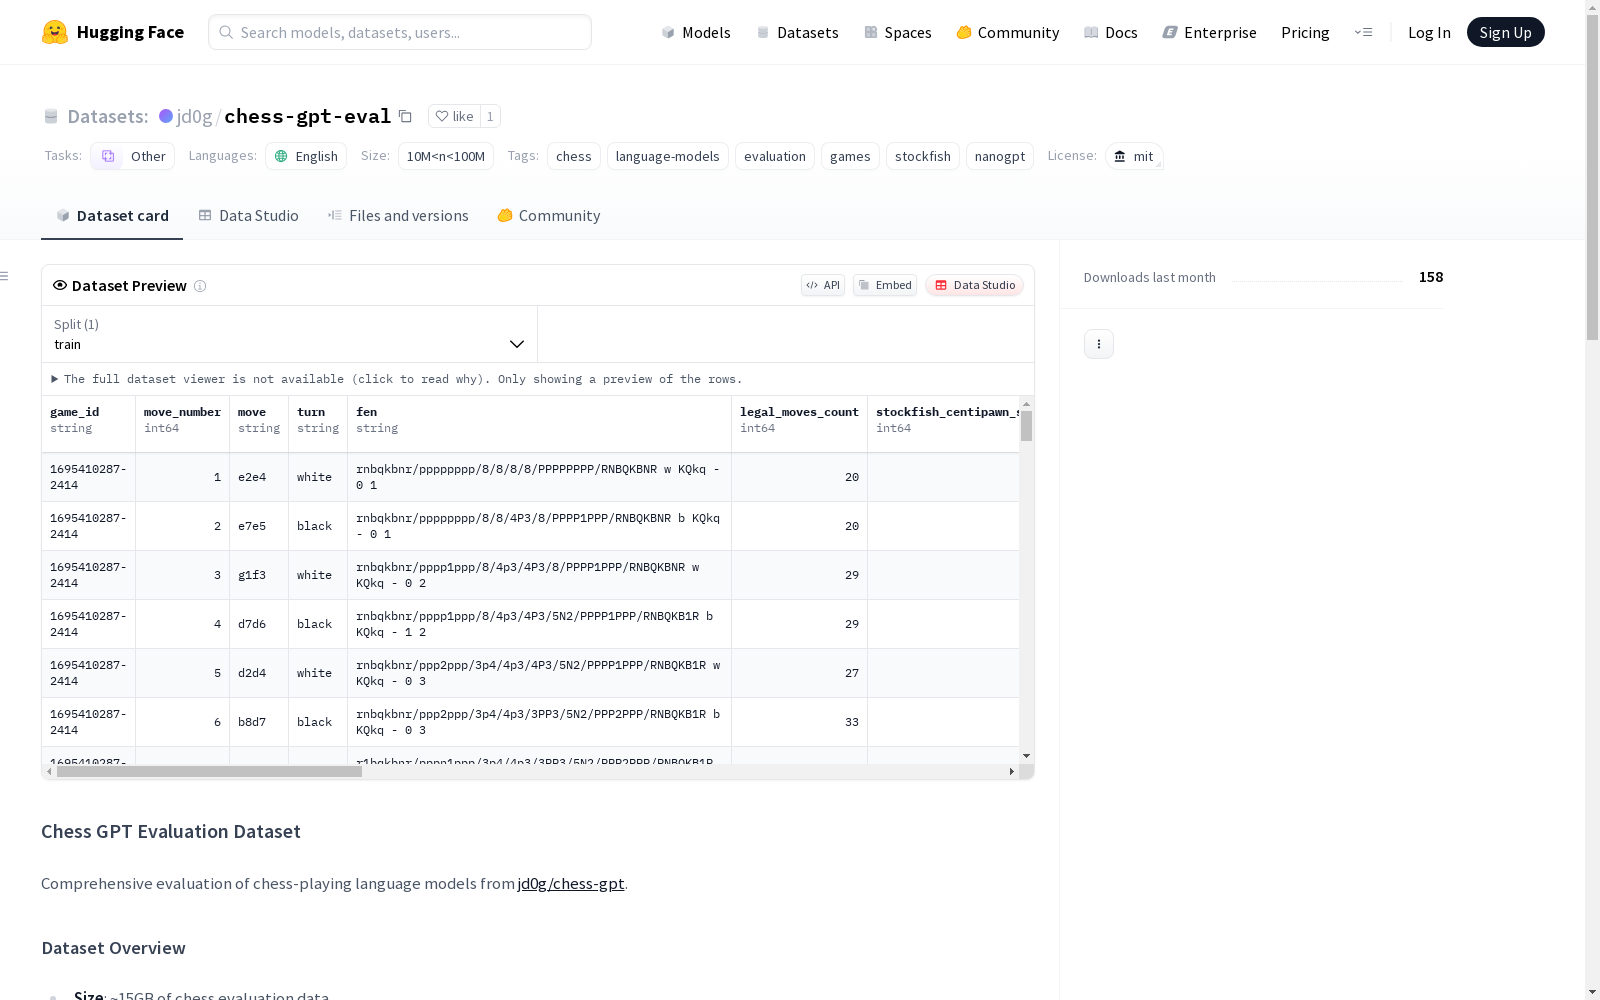Screen dimensions: 1600x1000
Task: Click the Log In link
Action: pos(1429,32)
